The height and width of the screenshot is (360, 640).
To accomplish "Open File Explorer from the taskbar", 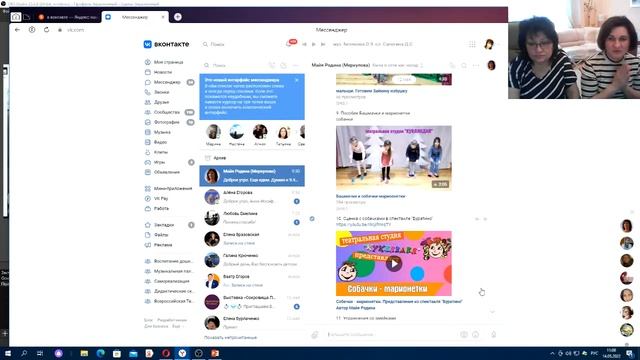I will [84, 353].
